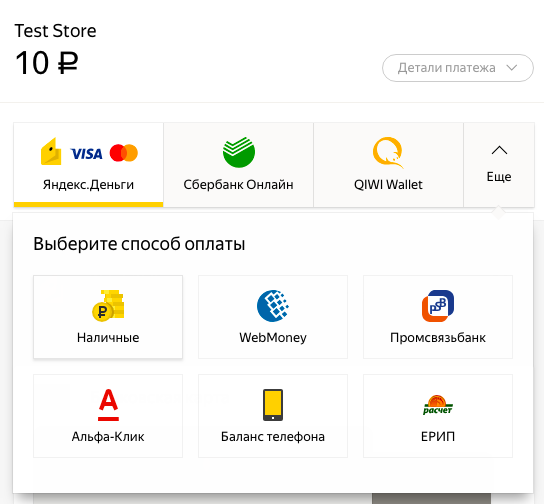Click the Visa logo
Screen dimensions: 544x504
point(86,154)
